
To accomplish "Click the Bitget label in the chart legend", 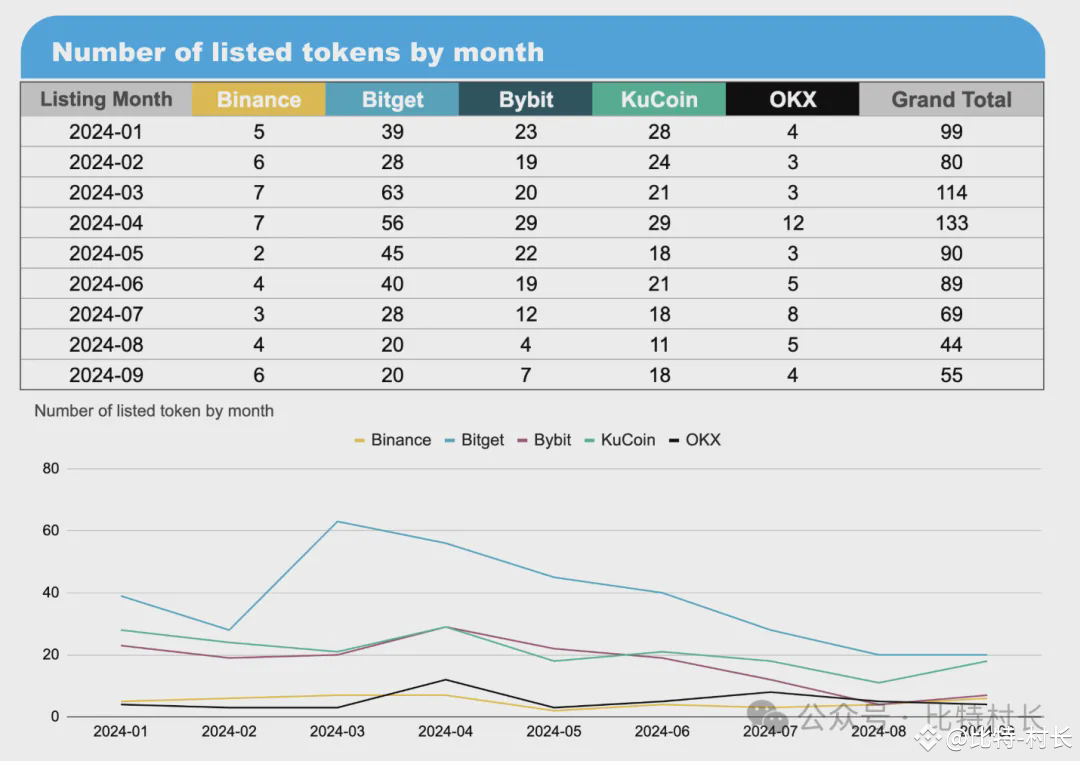I will 482,440.
